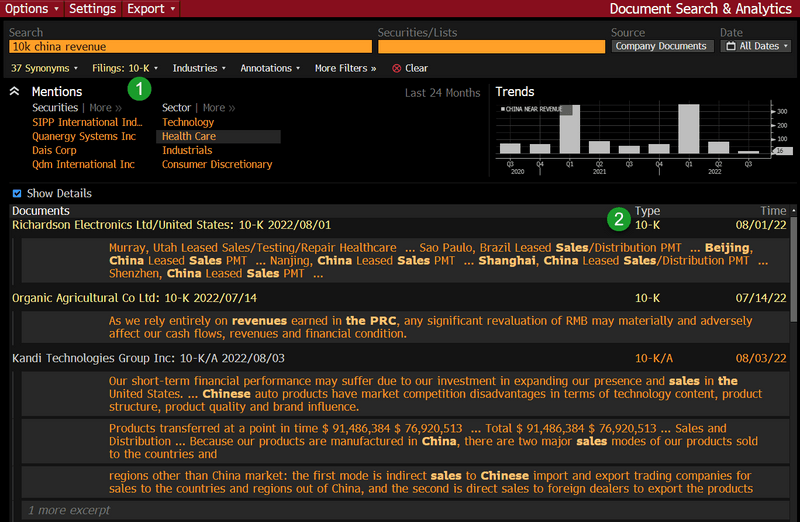Viewport: 800px width, 522px height.
Task: Expand More Filters options
Action: tap(345, 69)
